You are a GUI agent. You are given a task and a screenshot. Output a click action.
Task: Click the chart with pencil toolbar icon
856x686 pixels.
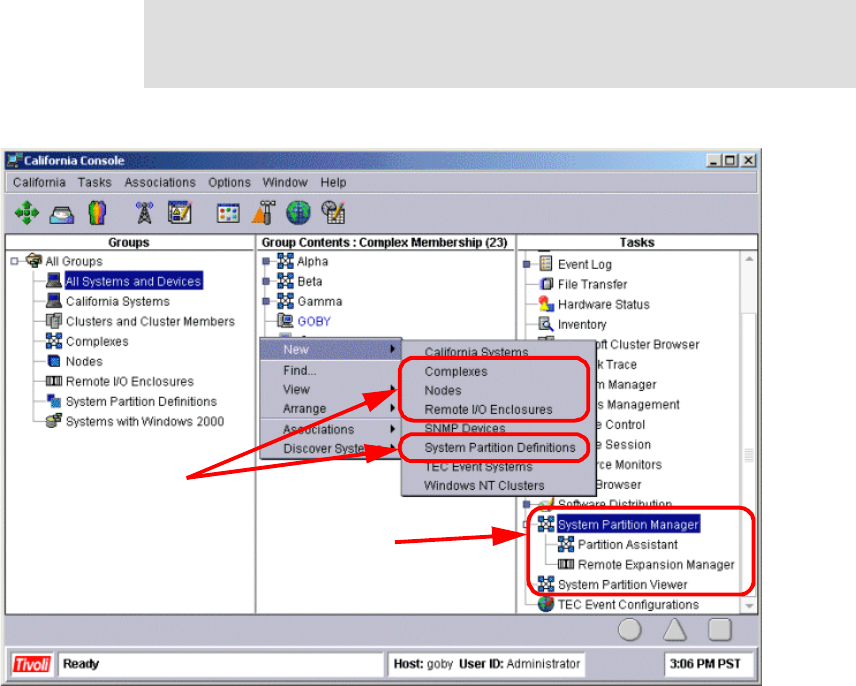point(333,213)
